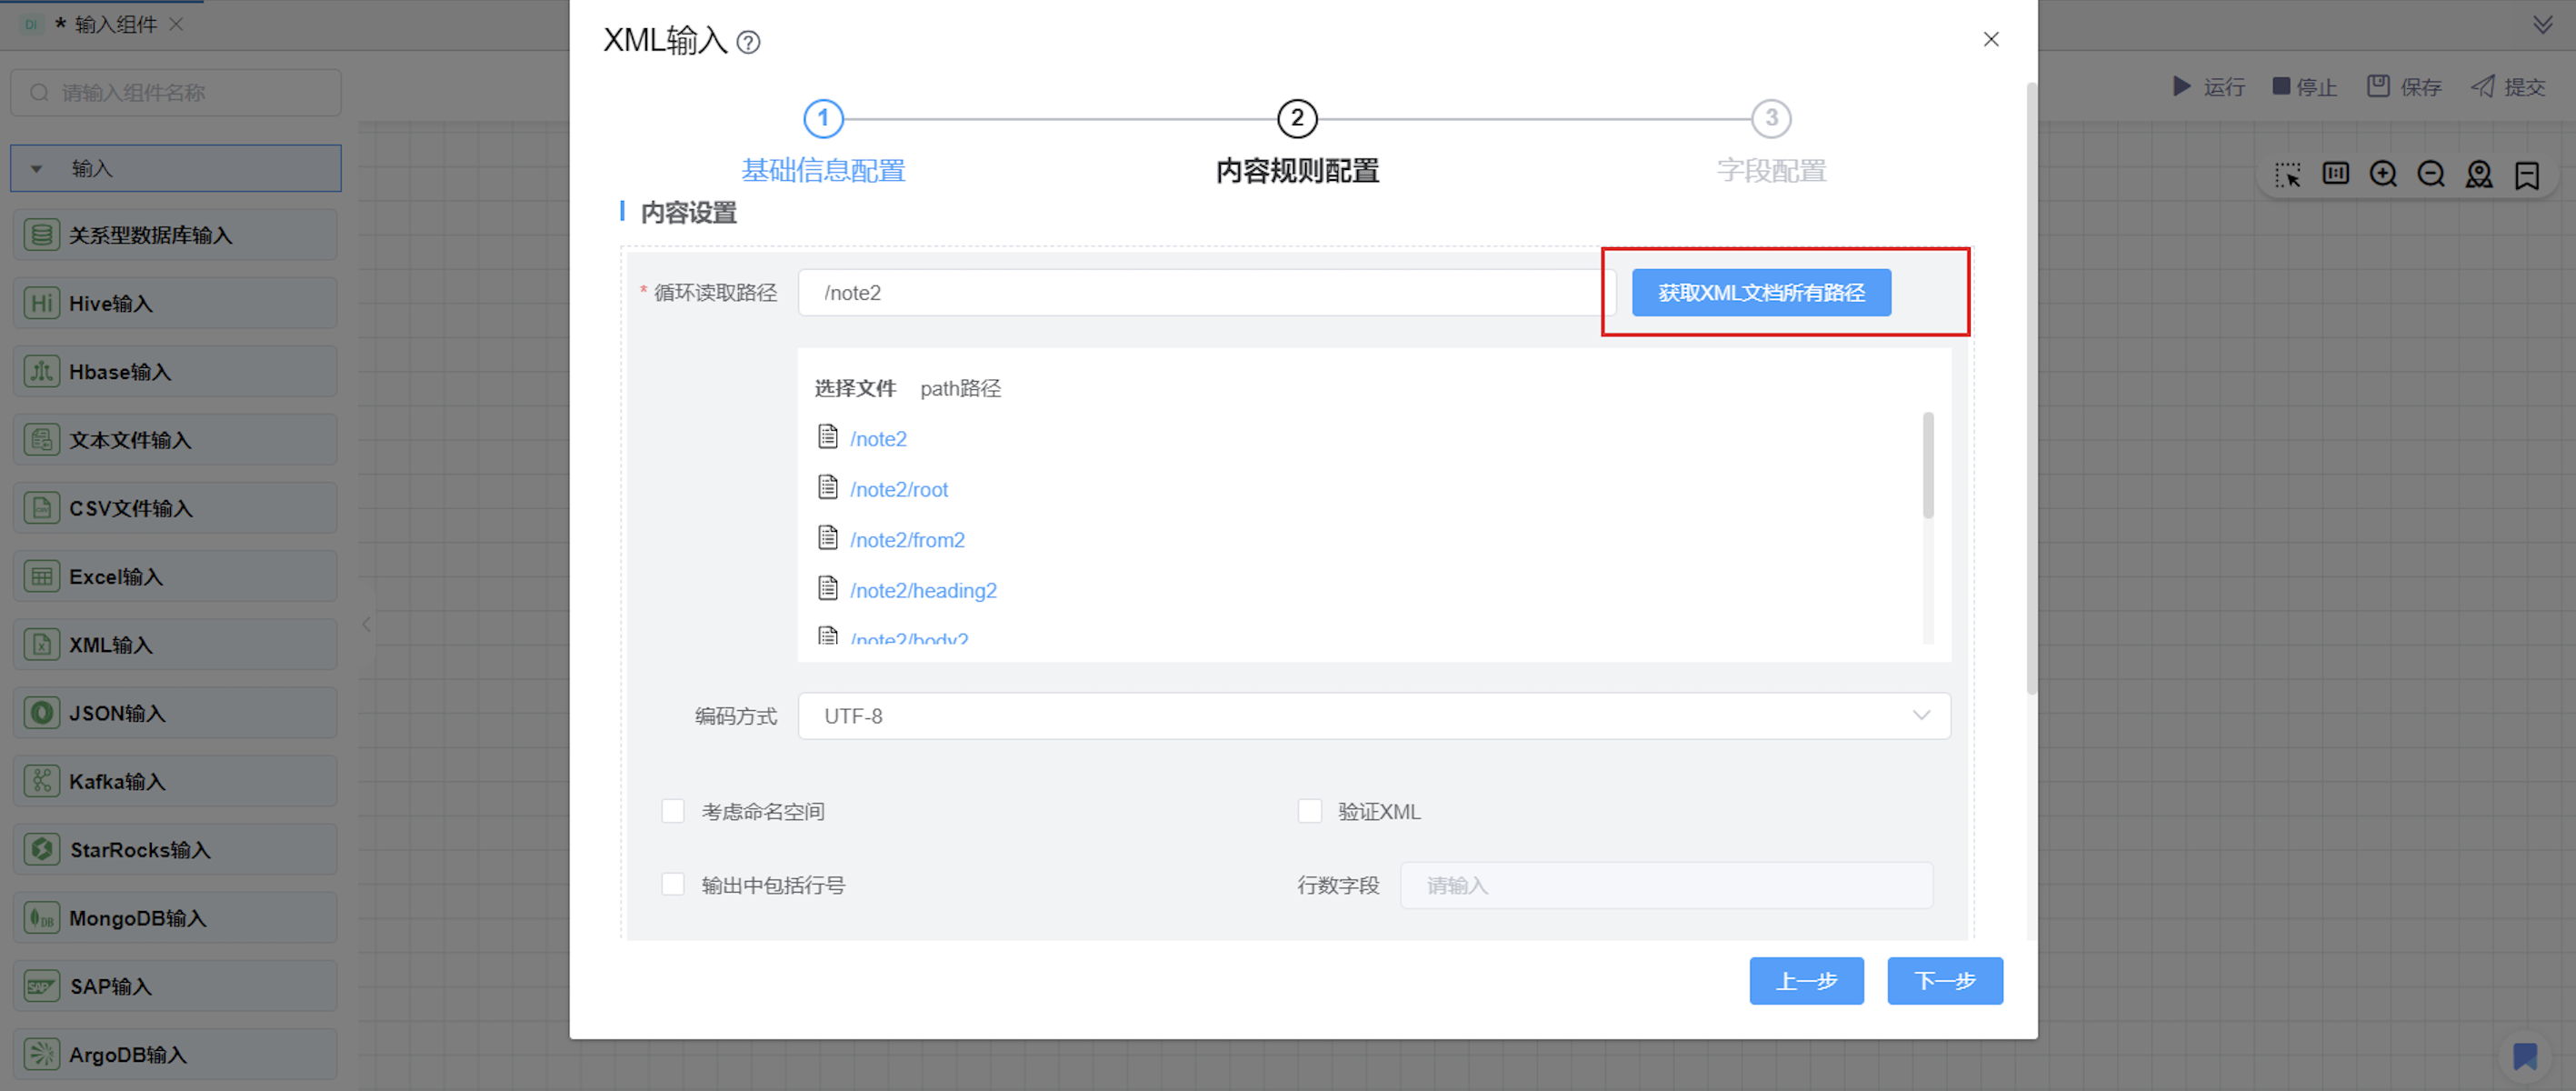
Task: Collapse the left component panel arrow
Action: click(366, 625)
